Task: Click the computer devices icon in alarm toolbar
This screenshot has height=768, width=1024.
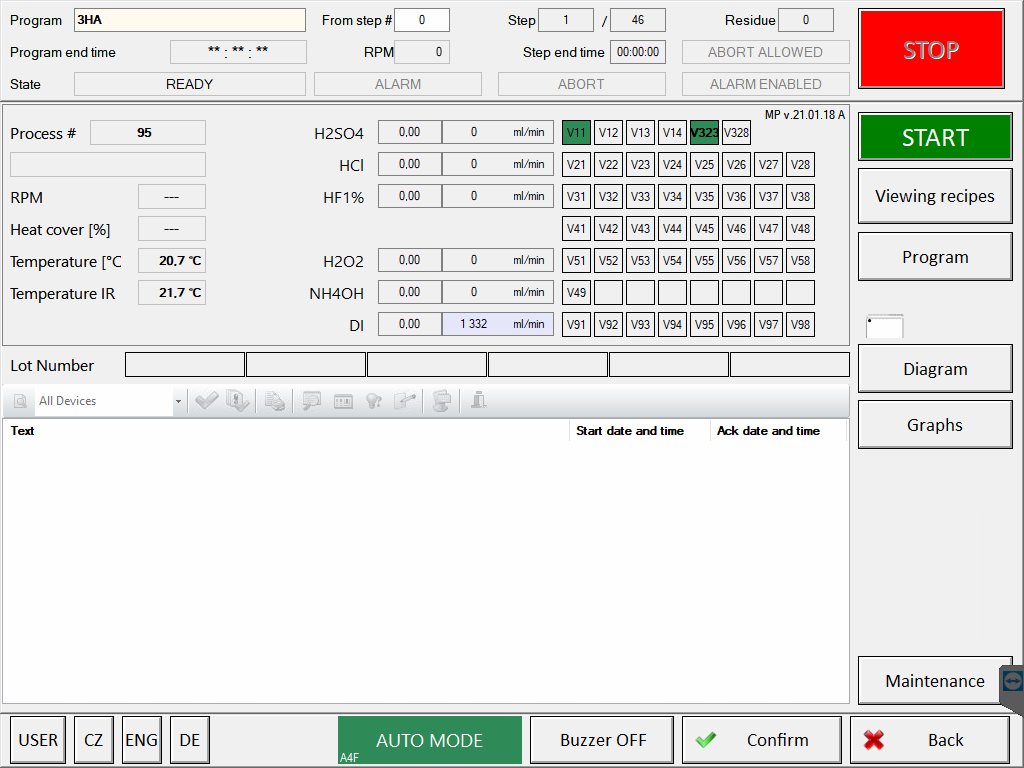Action: 441,401
